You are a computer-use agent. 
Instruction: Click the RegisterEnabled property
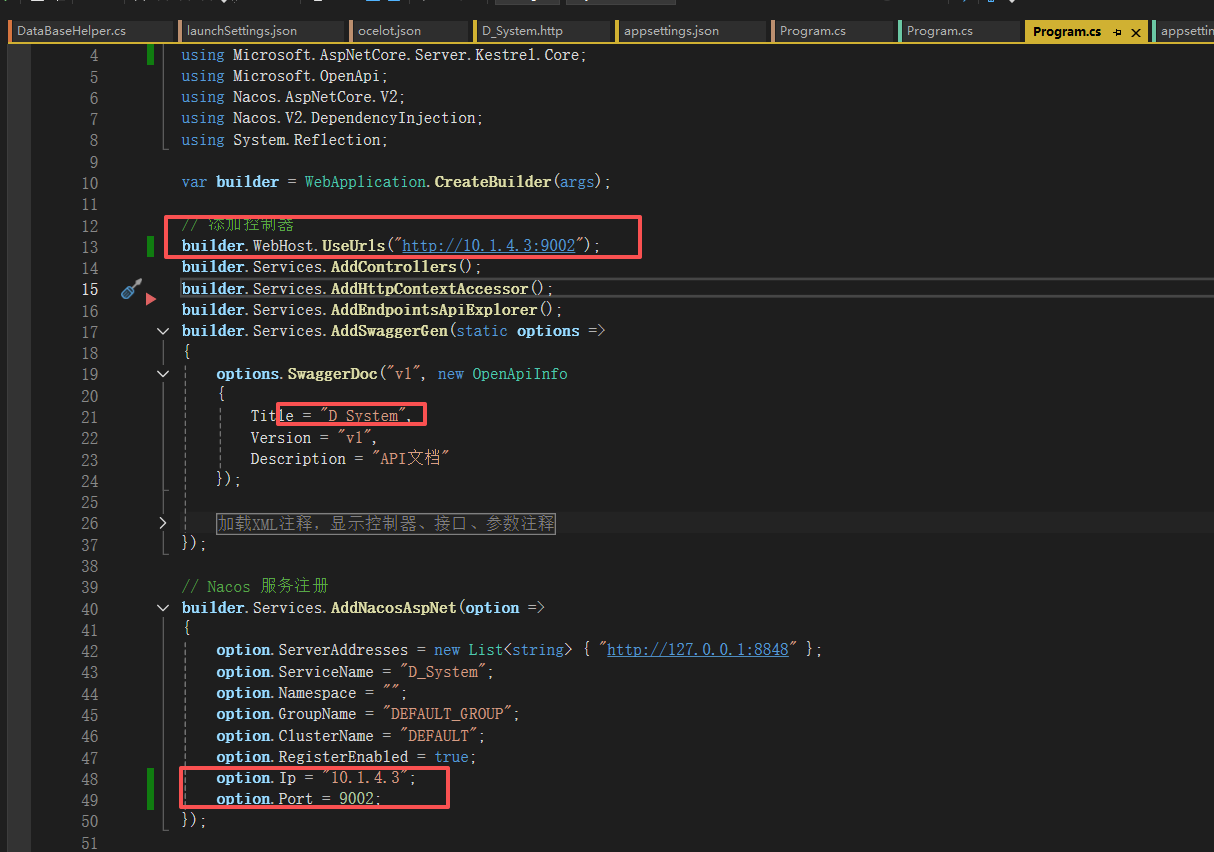click(343, 757)
